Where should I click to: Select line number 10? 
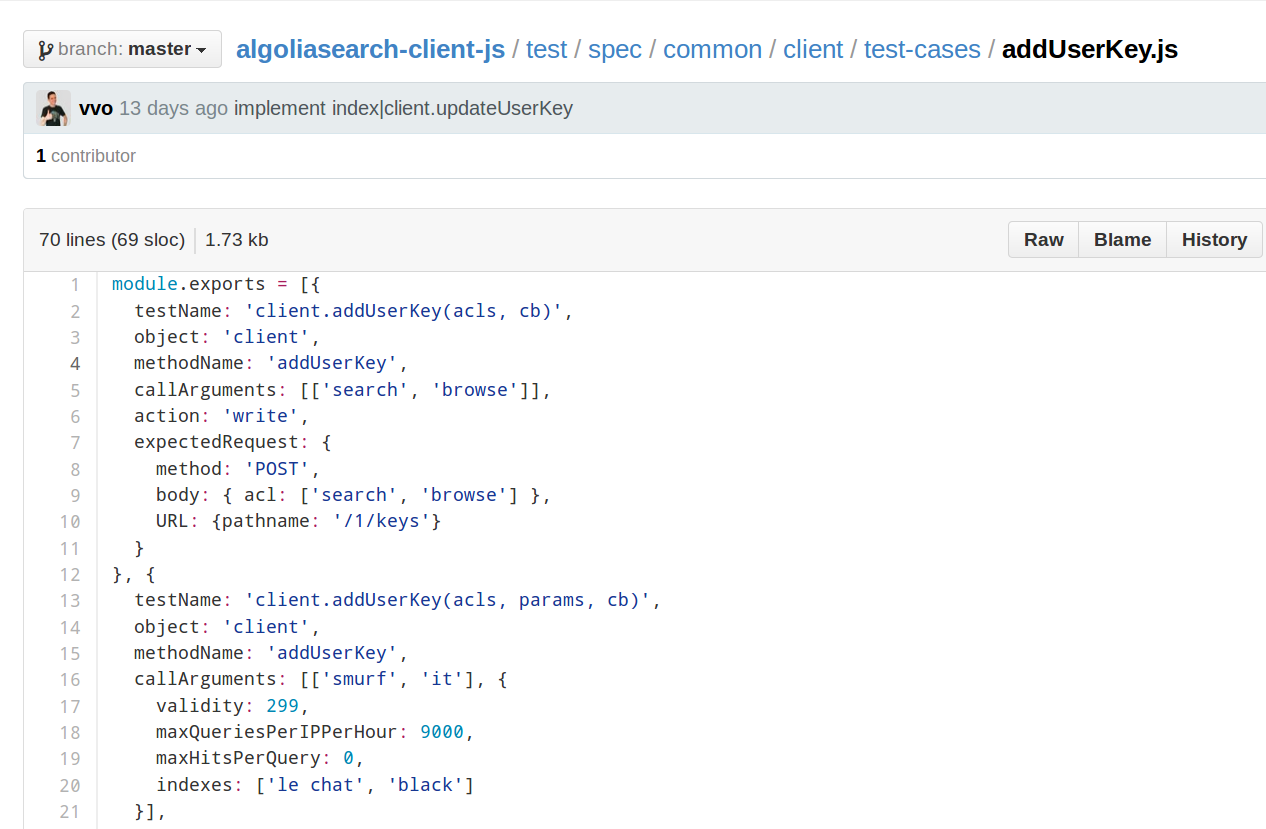(x=70, y=522)
